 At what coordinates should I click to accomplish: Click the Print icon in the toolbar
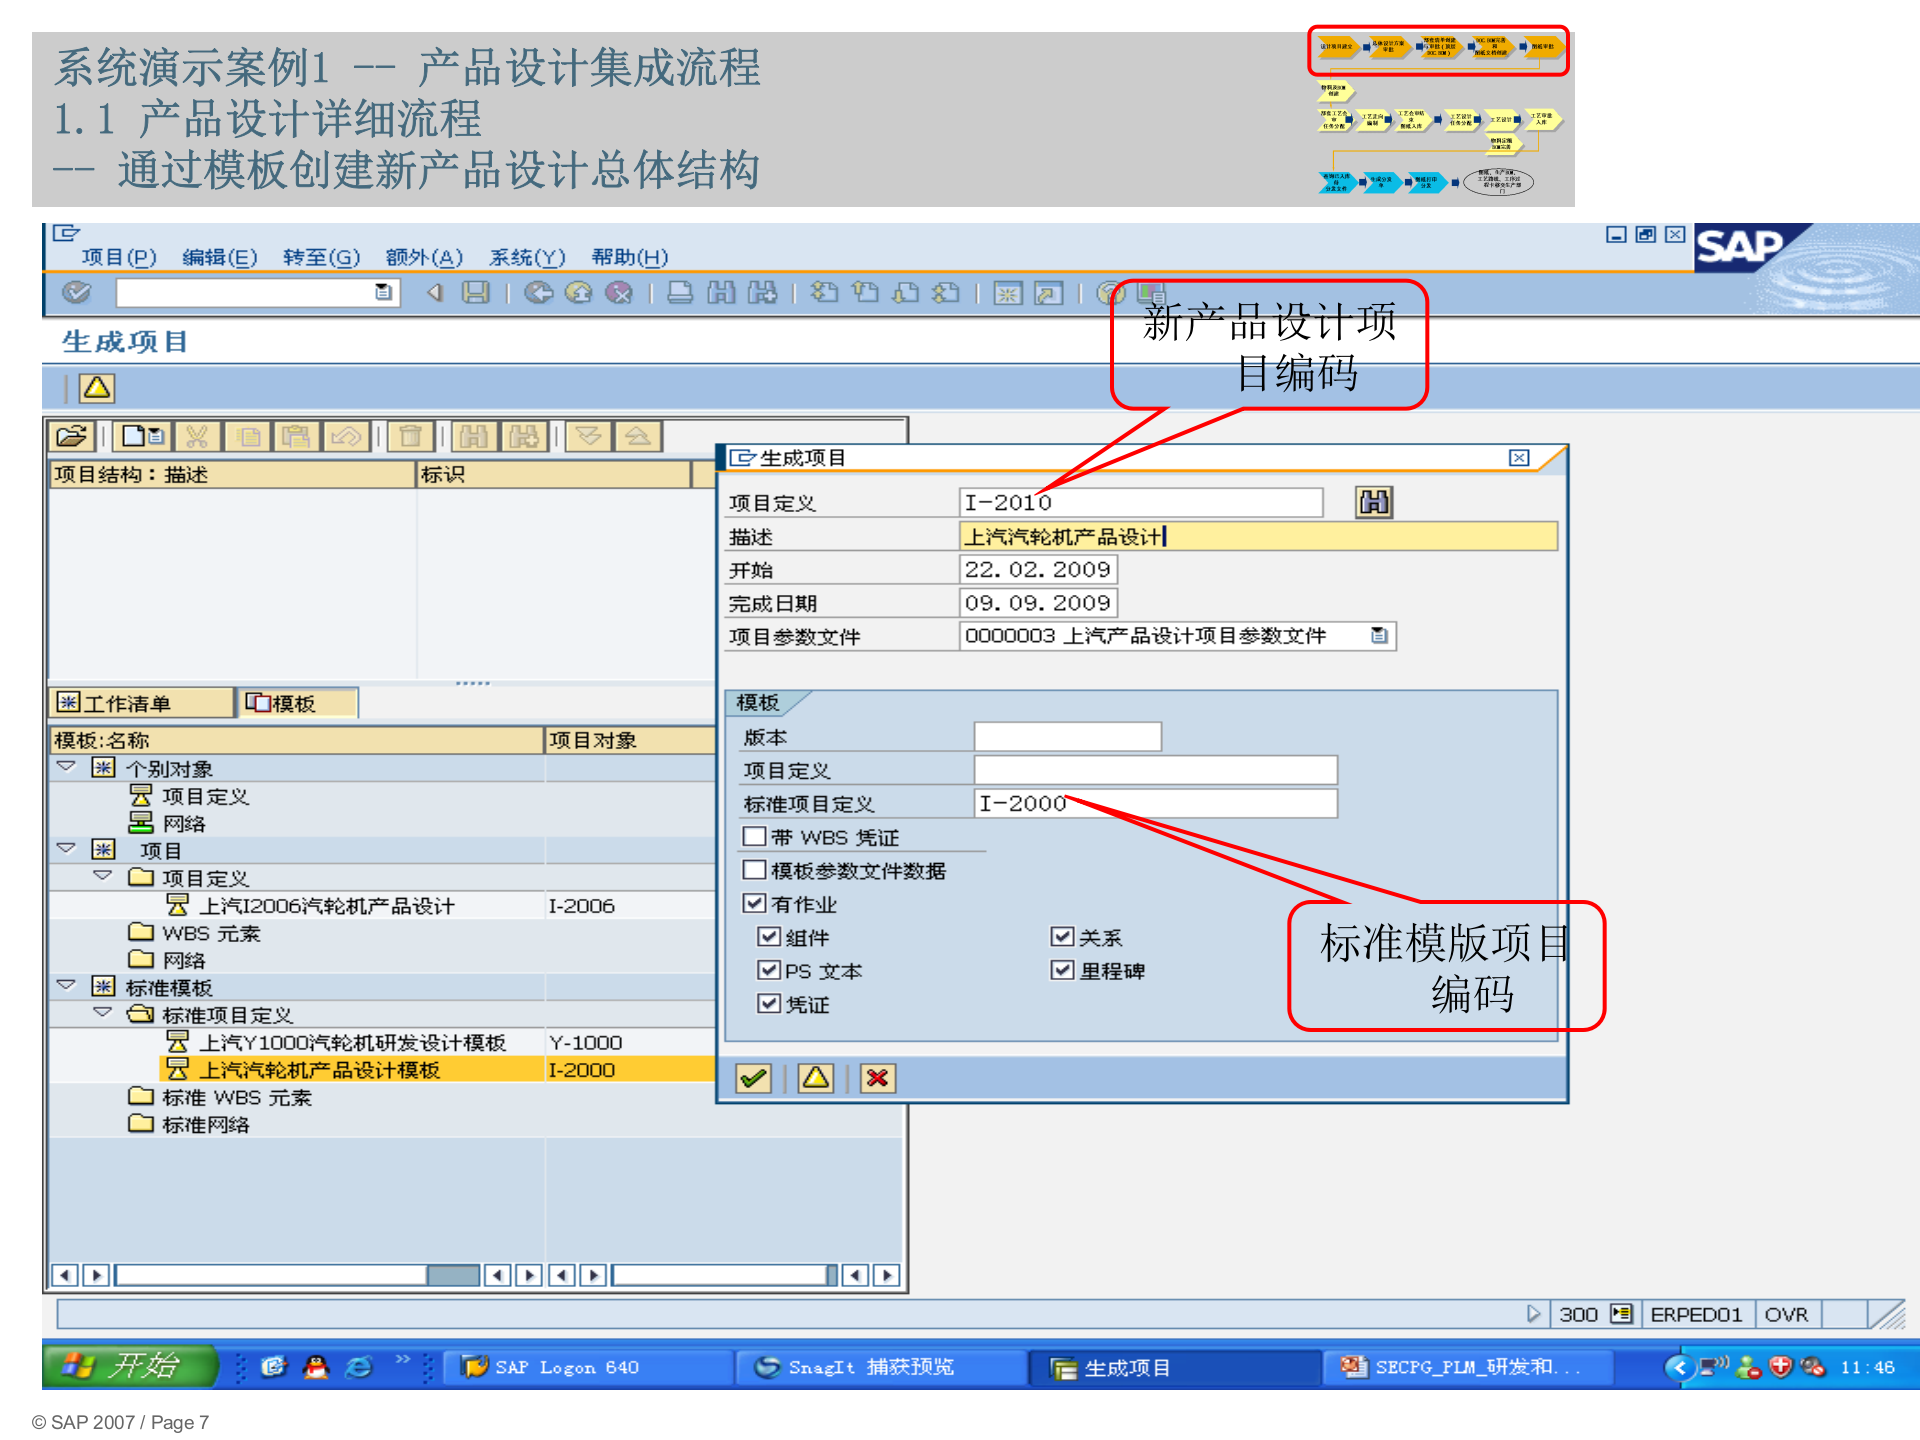[684, 293]
